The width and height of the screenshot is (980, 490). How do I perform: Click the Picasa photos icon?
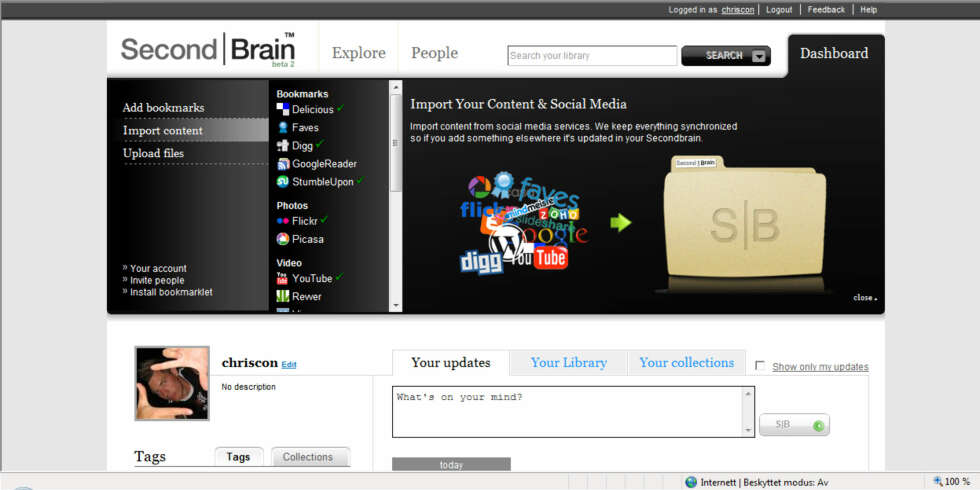pos(282,239)
